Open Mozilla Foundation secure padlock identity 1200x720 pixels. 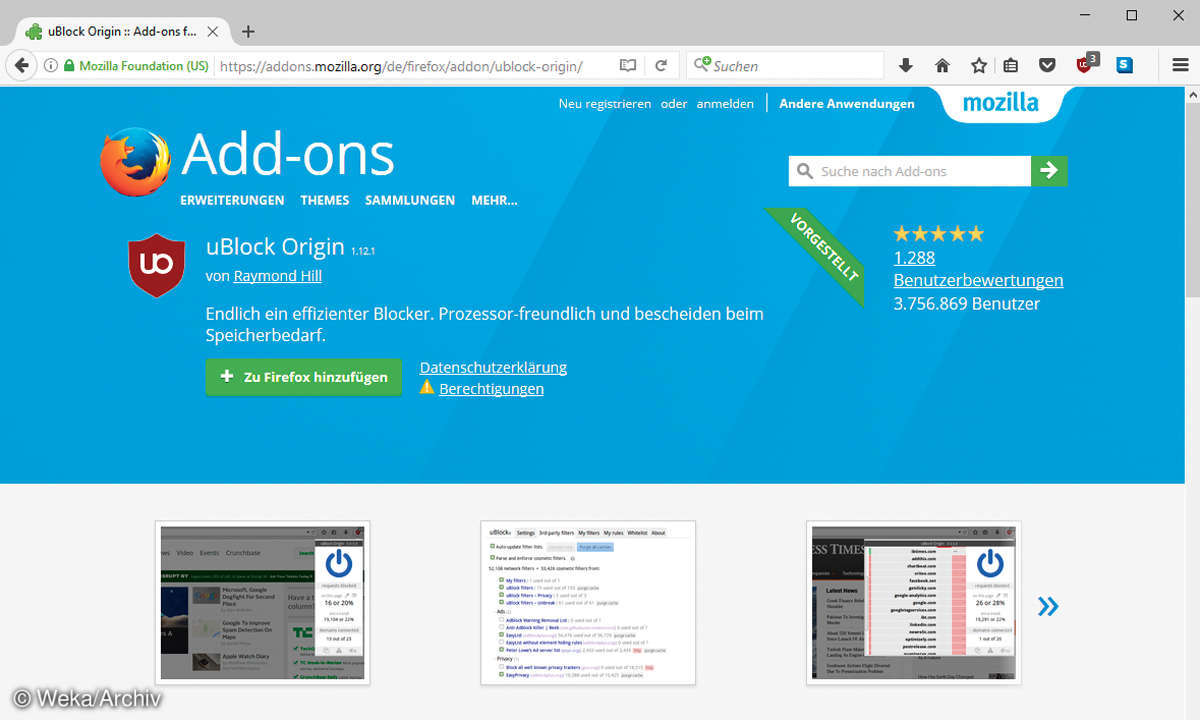coord(137,66)
